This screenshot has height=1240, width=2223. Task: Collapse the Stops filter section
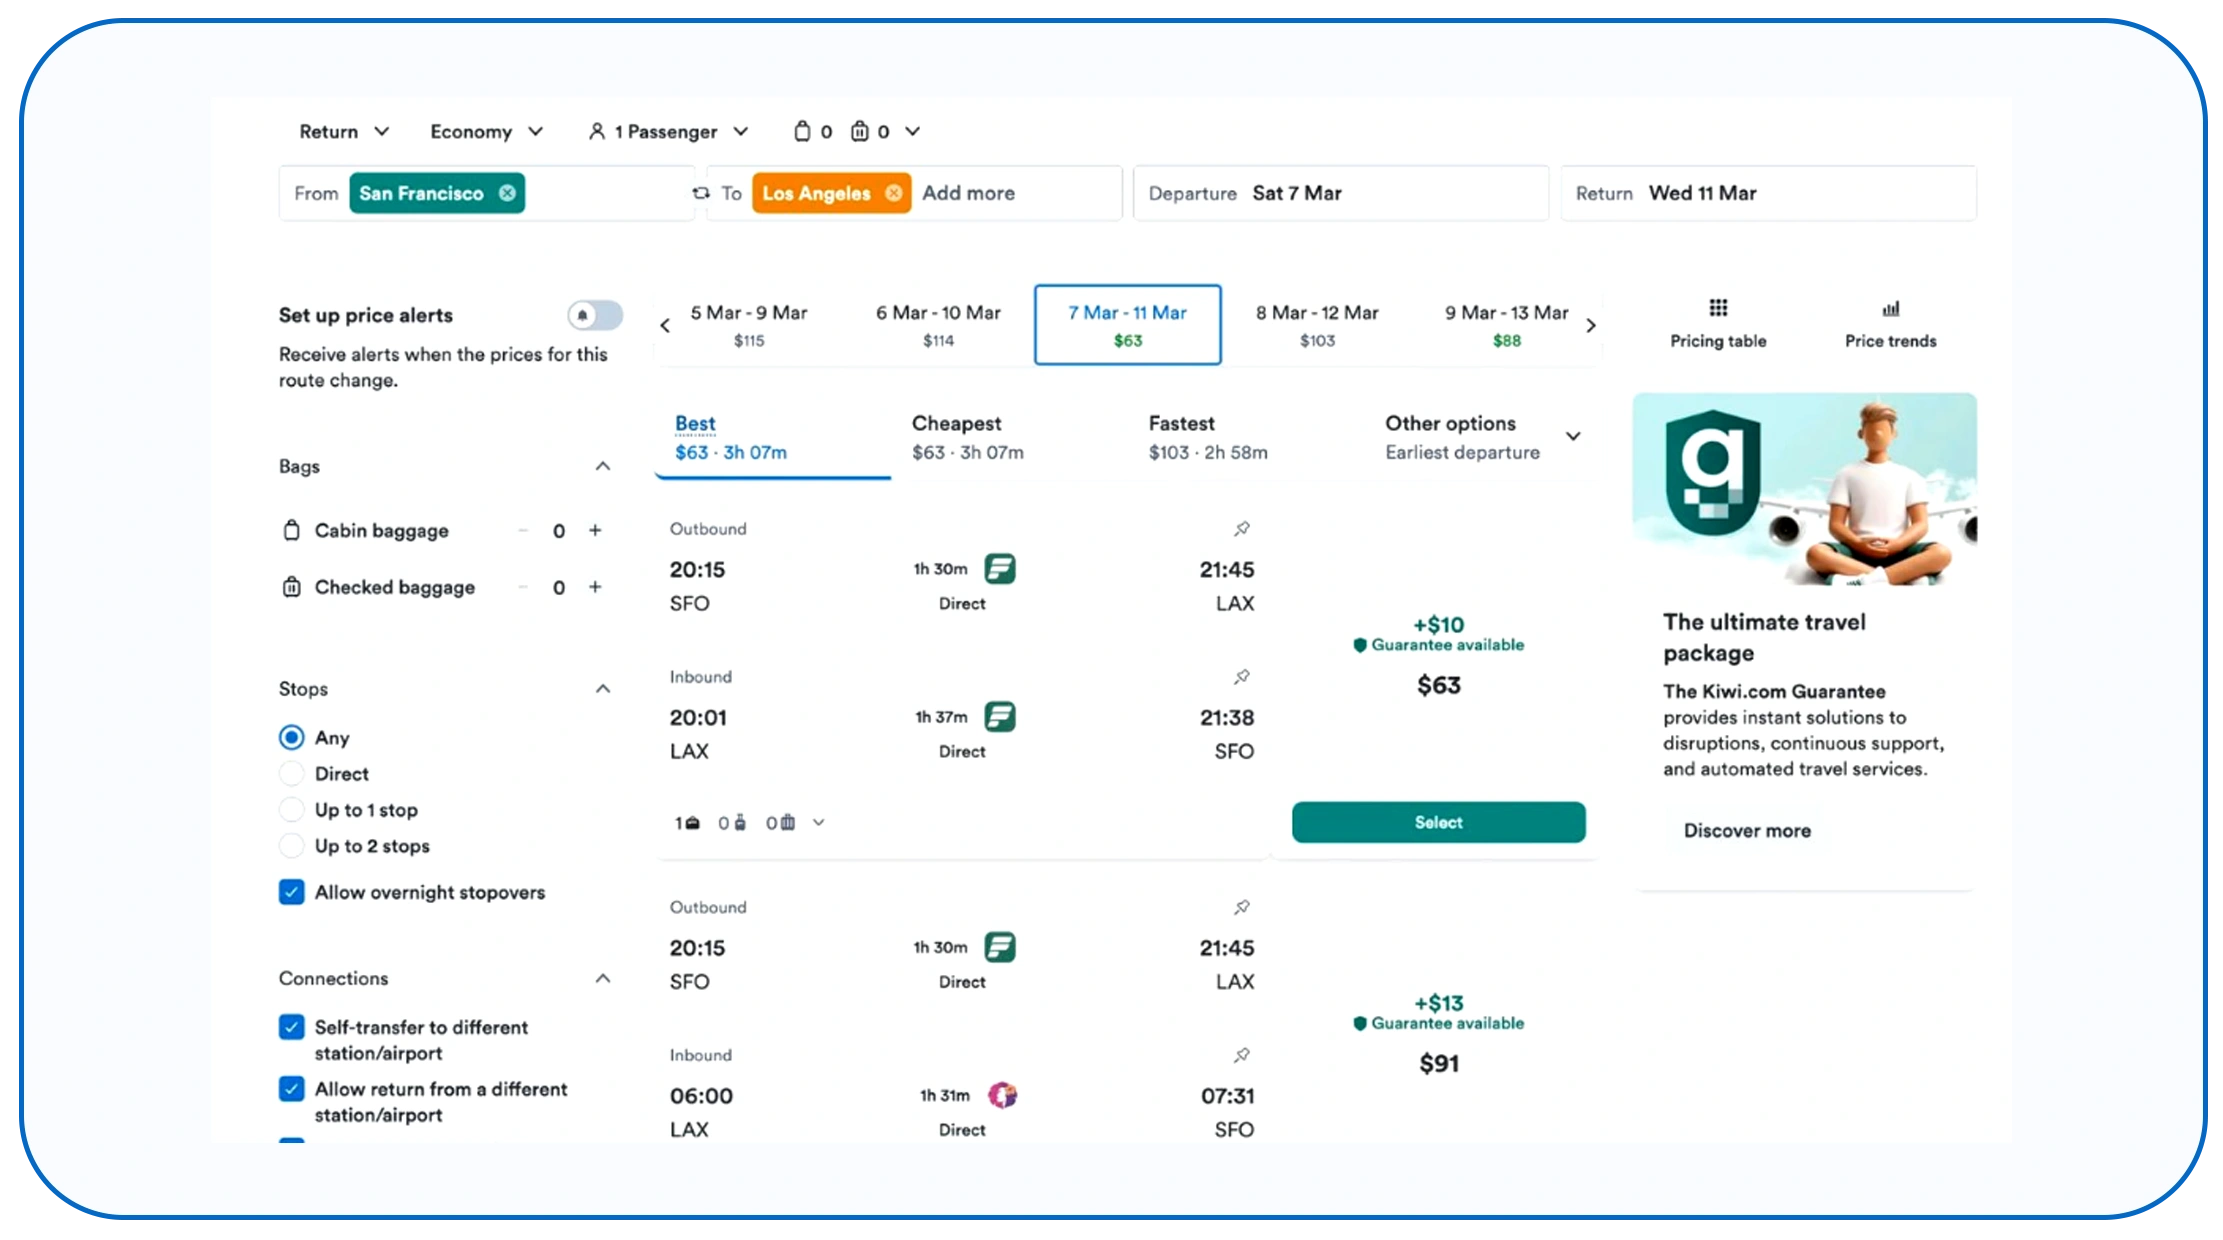click(x=603, y=688)
